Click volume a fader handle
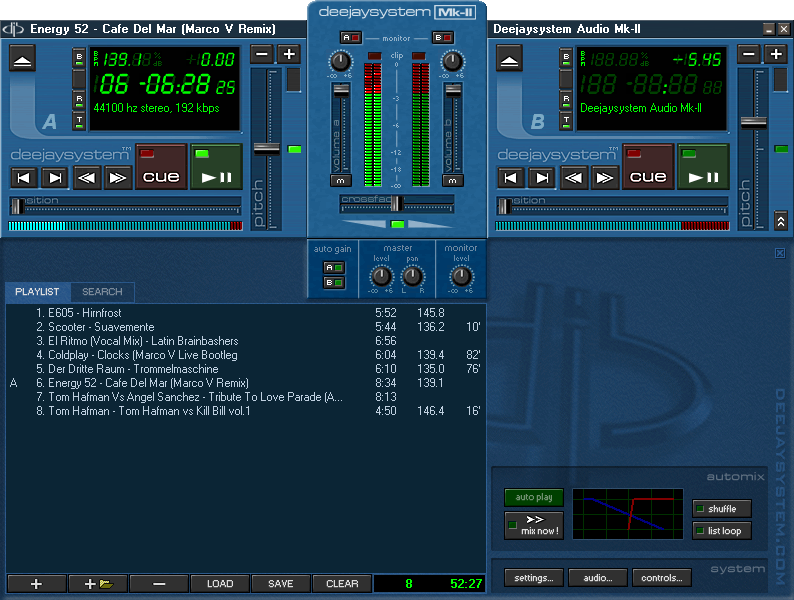This screenshot has width=794, height=600. tap(341, 91)
